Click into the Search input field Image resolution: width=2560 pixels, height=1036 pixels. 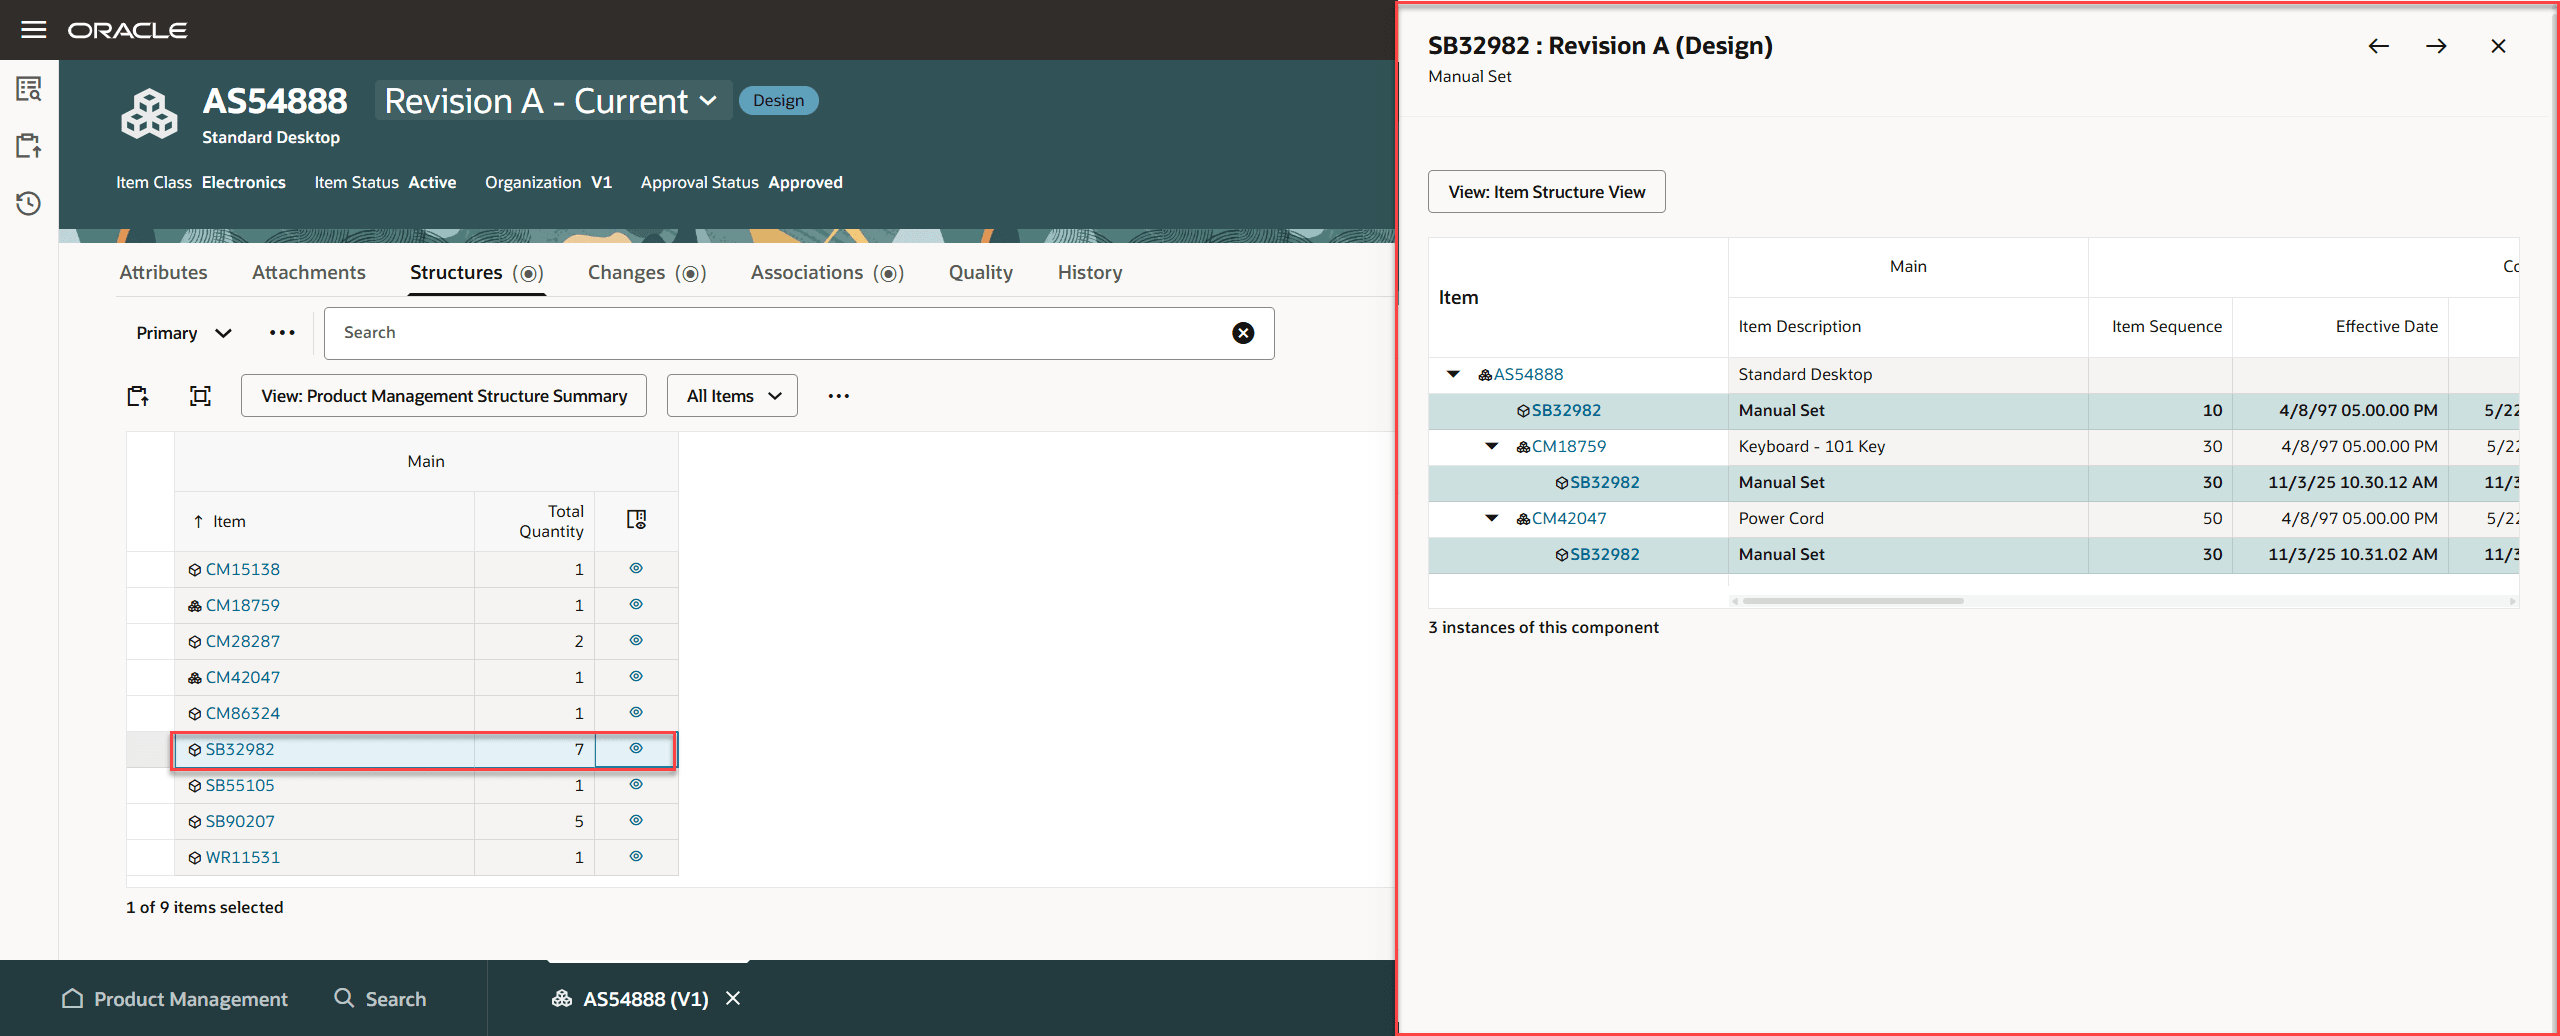(780, 333)
